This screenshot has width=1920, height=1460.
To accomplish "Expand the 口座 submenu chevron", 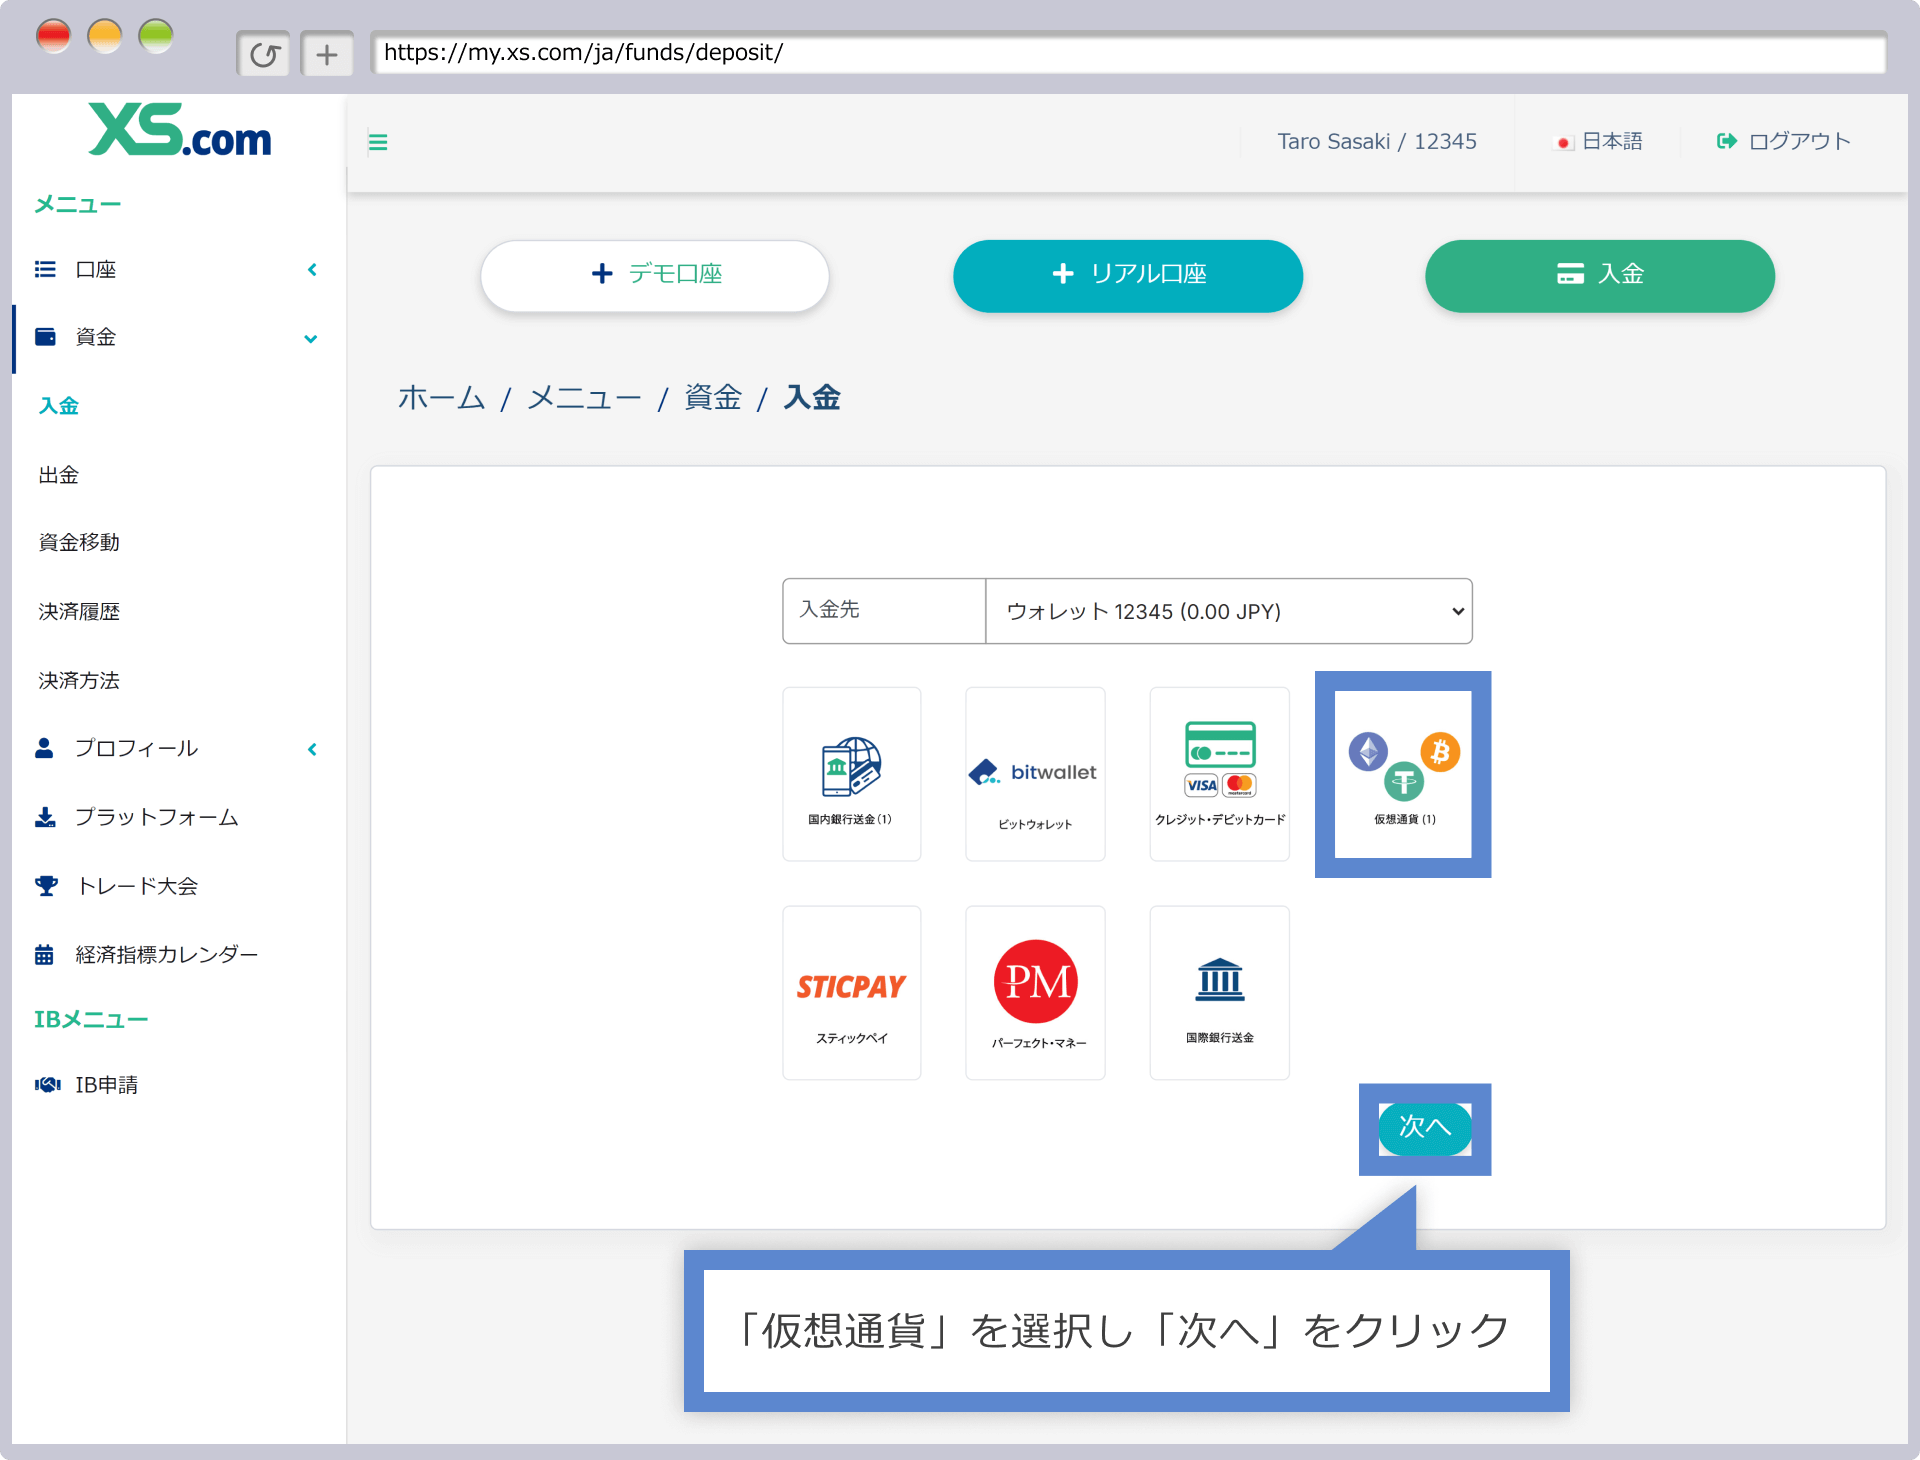I will point(312,269).
